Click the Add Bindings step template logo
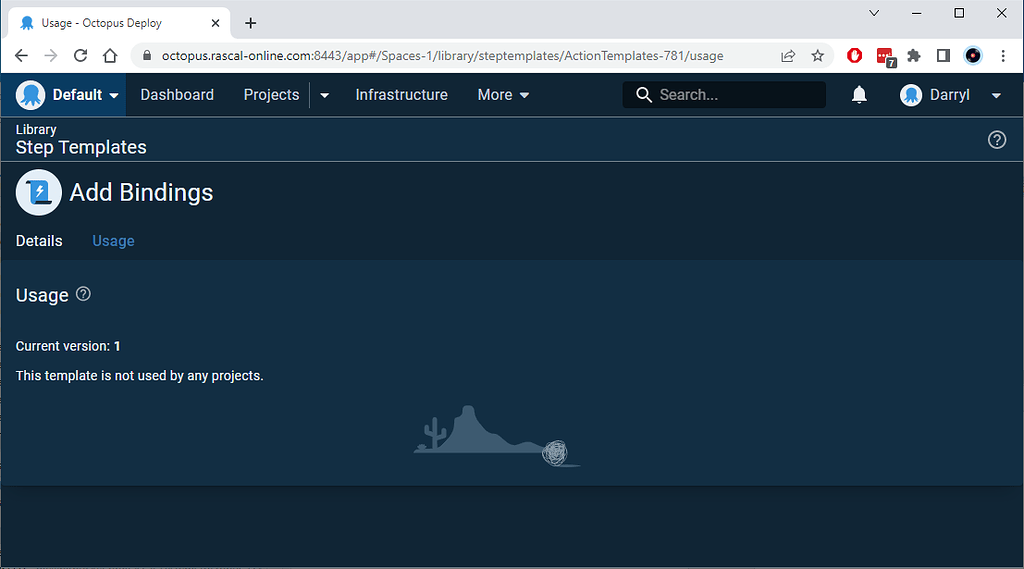Screen dimensions: 1024x569 (x=39, y=193)
